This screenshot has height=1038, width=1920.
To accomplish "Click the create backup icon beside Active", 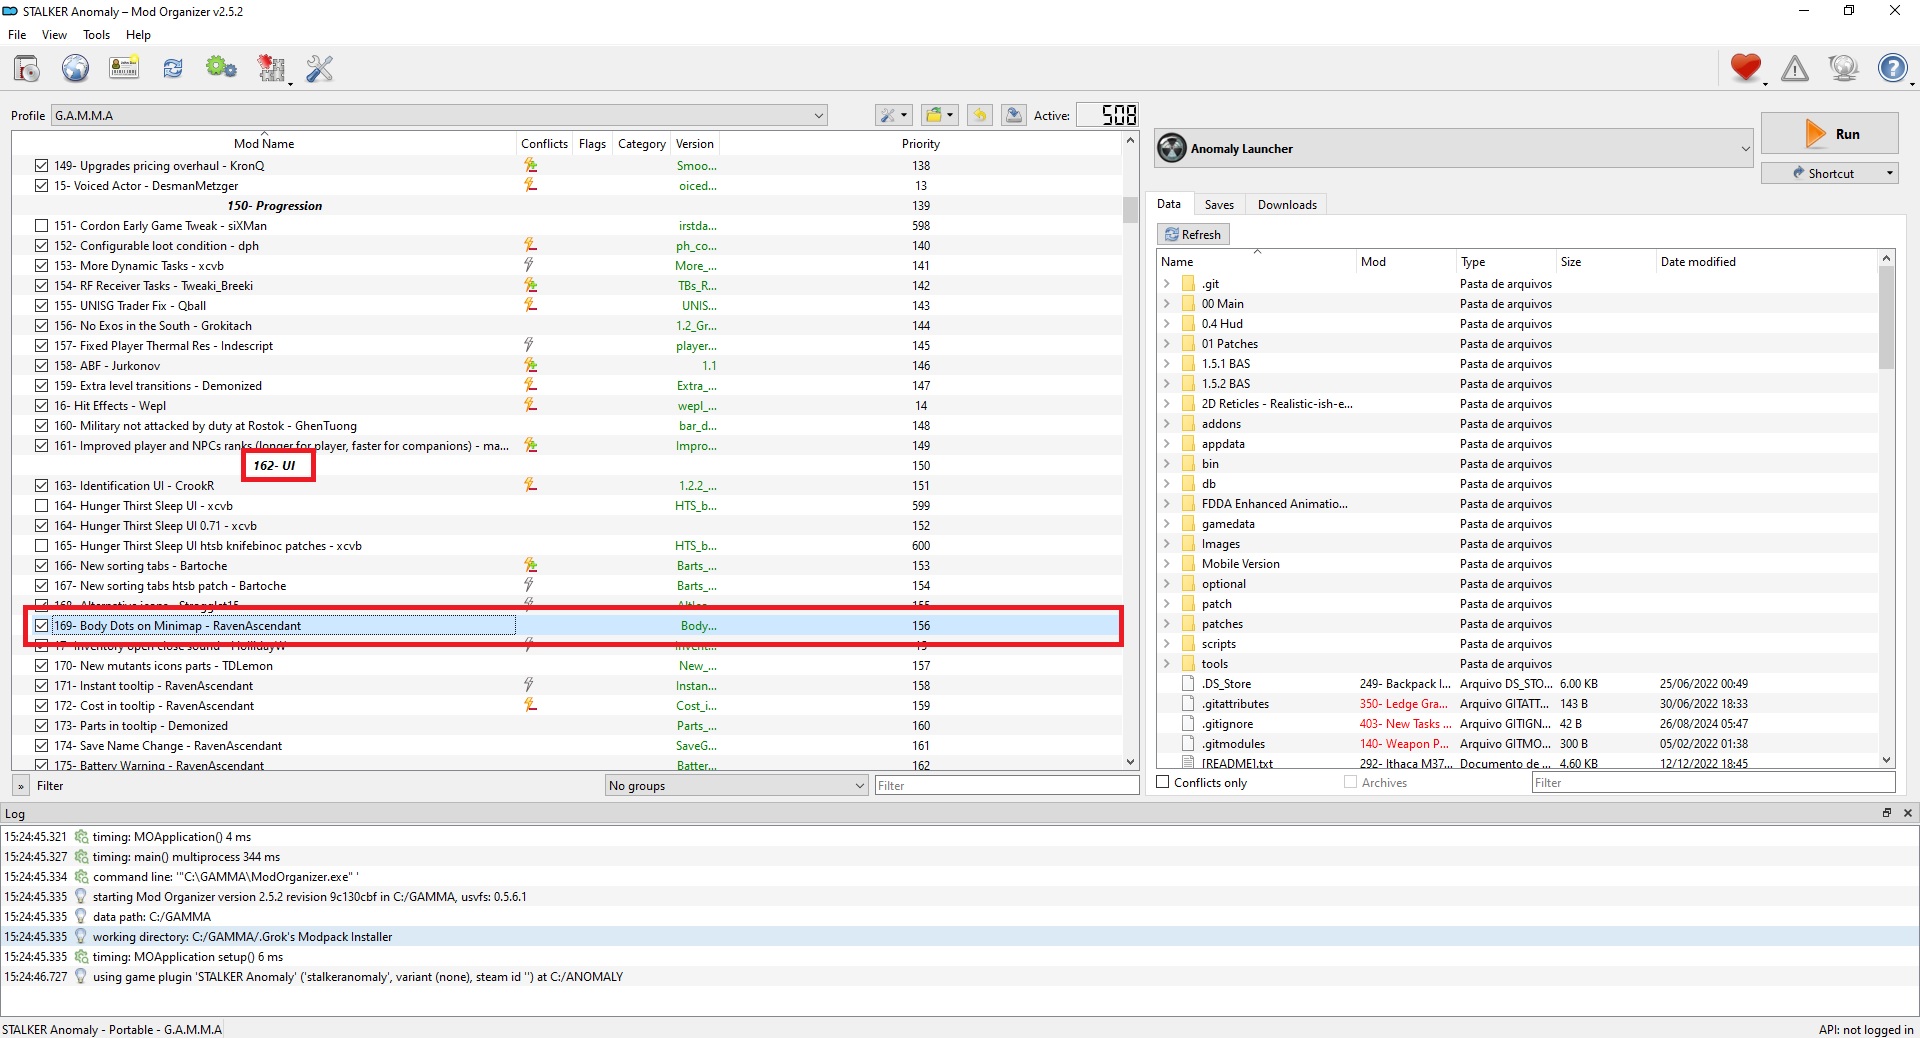I will click(1014, 115).
